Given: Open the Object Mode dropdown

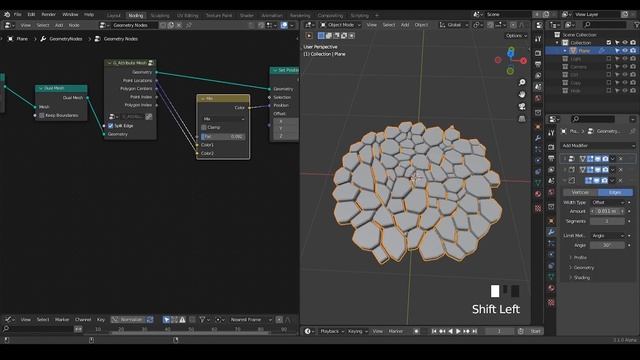Looking at the screenshot, I should [340, 25].
